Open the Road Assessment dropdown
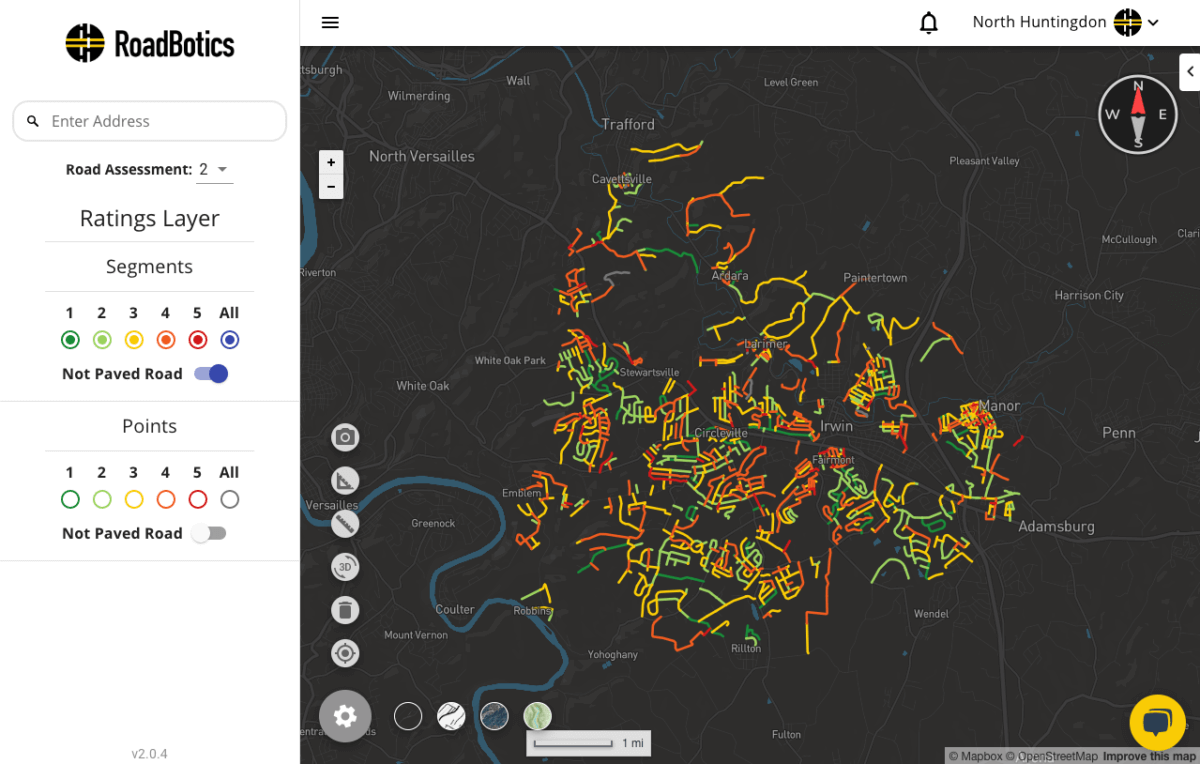This screenshot has width=1200, height=764. coord(215,170)
